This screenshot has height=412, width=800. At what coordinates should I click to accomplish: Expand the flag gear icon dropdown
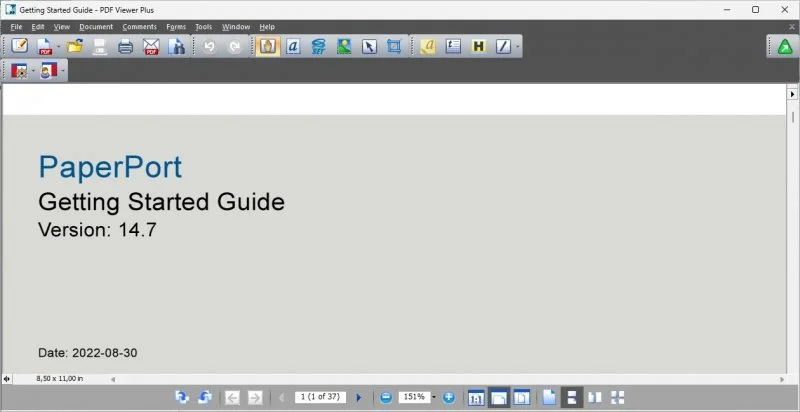coord(33,71)
